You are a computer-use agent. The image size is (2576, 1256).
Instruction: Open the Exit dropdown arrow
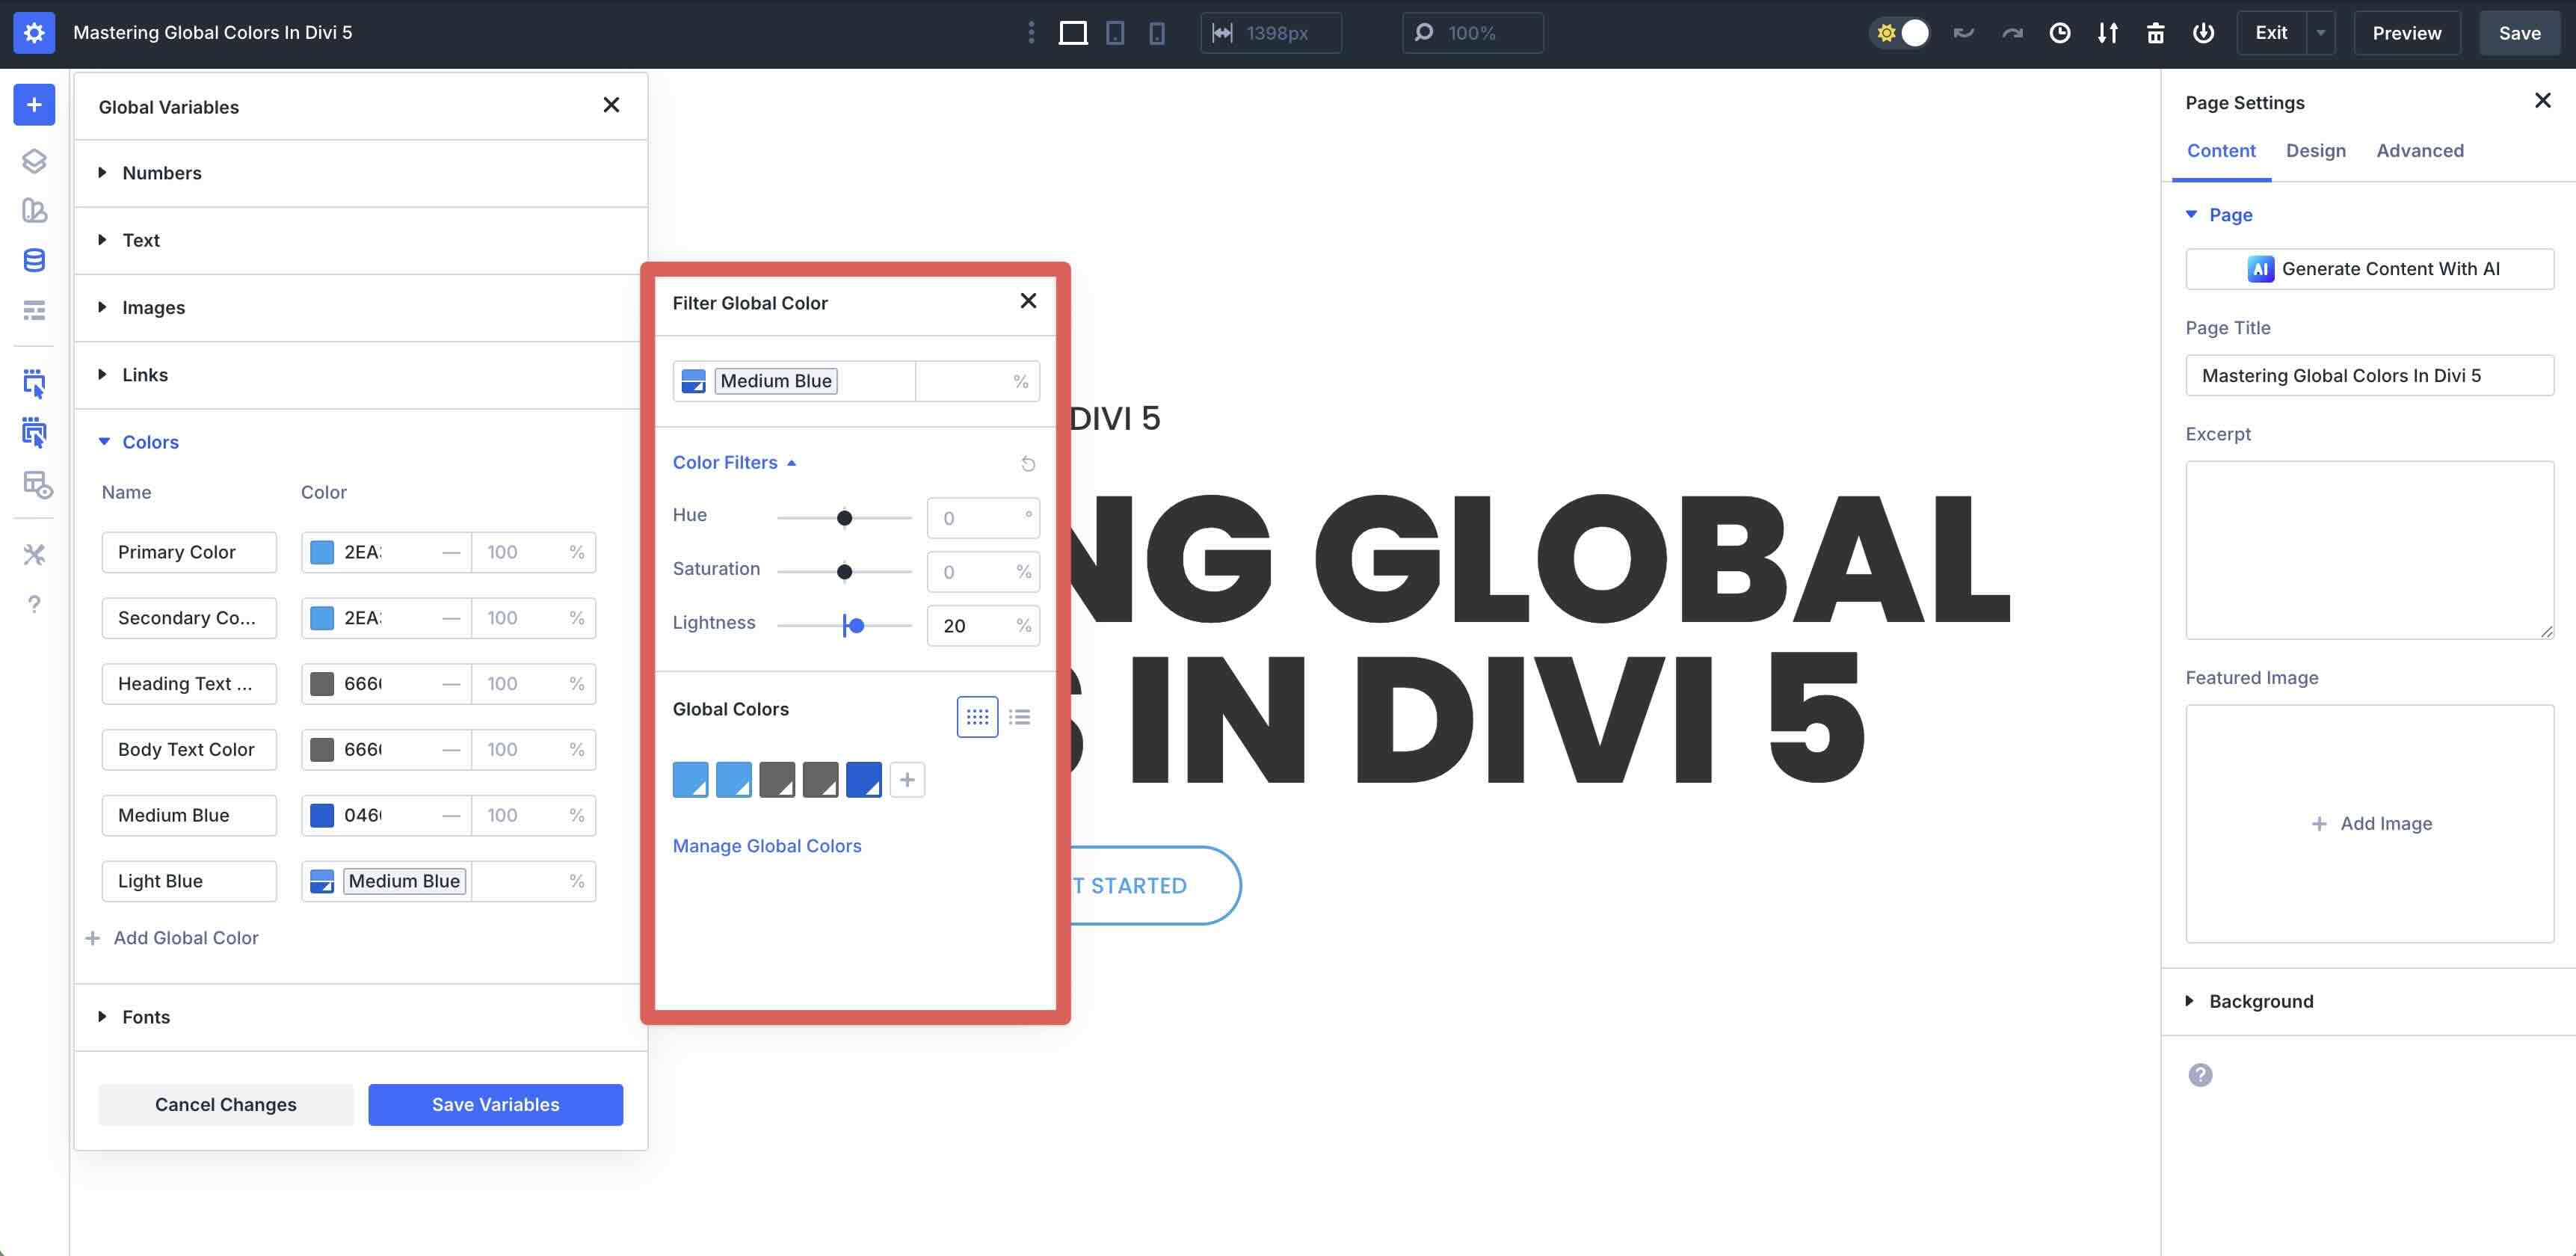pos(2321,33)
